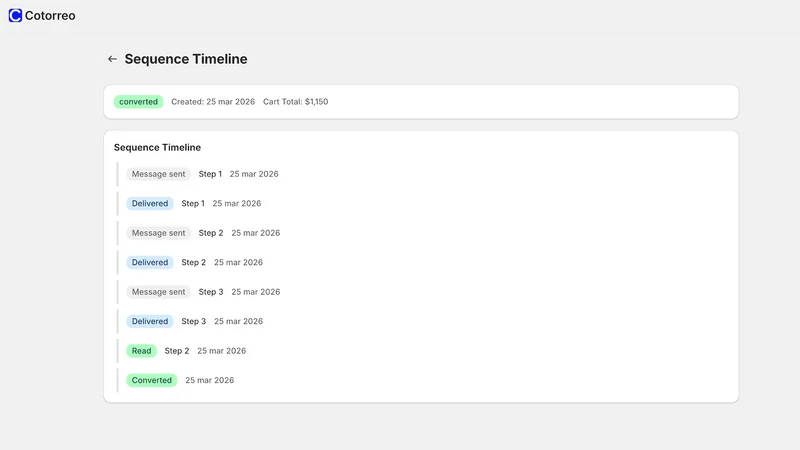Select the green converted status badge
The image size is (800, 450).
pyautogui.click(x=138, y=102)
